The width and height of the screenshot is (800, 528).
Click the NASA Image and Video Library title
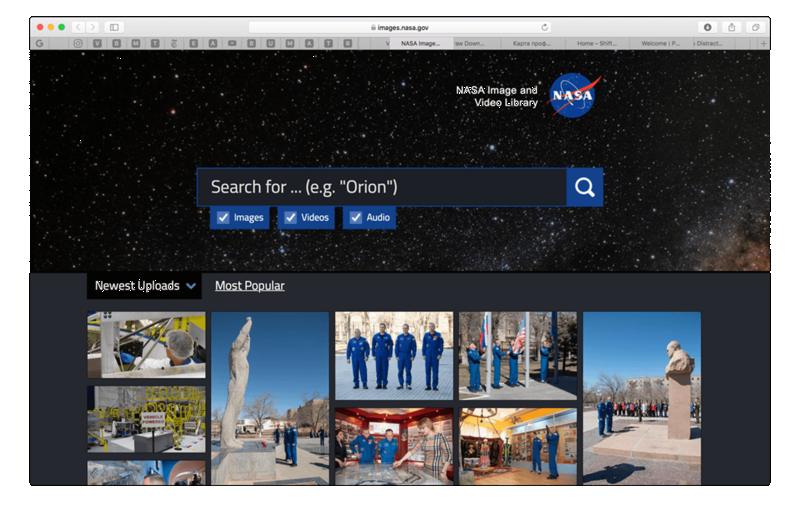pos(496,96)
